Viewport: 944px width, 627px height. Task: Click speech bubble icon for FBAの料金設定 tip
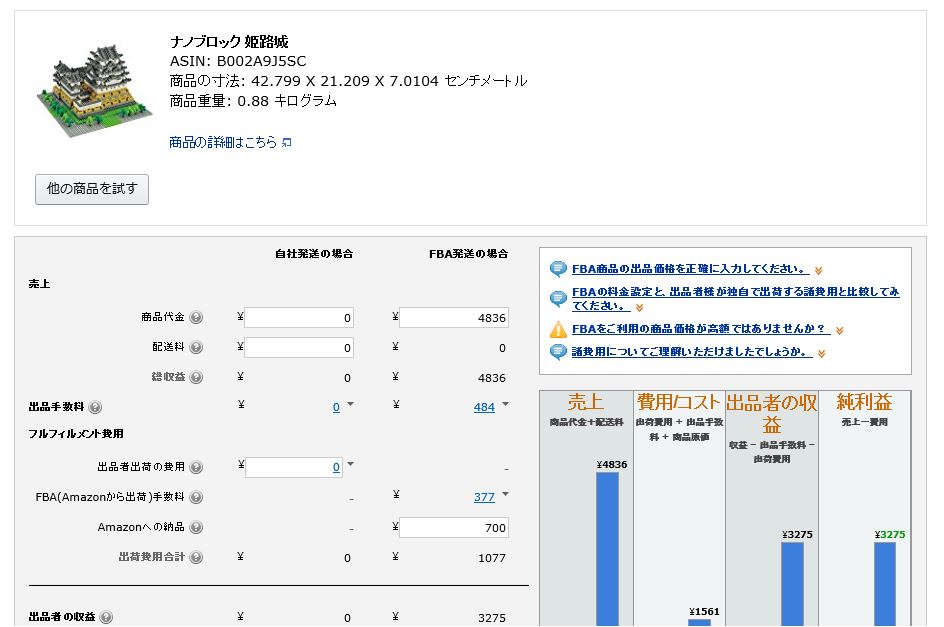558,298
